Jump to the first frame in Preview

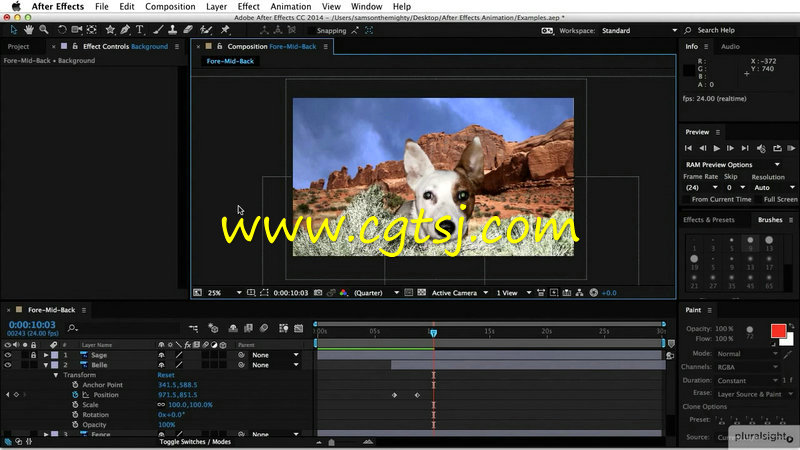point(688,148)
